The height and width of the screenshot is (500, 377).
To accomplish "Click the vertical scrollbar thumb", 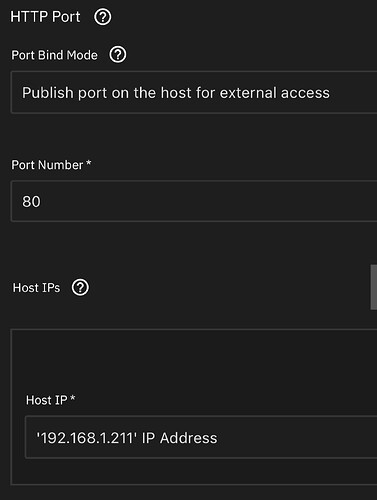I will click(x=374, y=287).
